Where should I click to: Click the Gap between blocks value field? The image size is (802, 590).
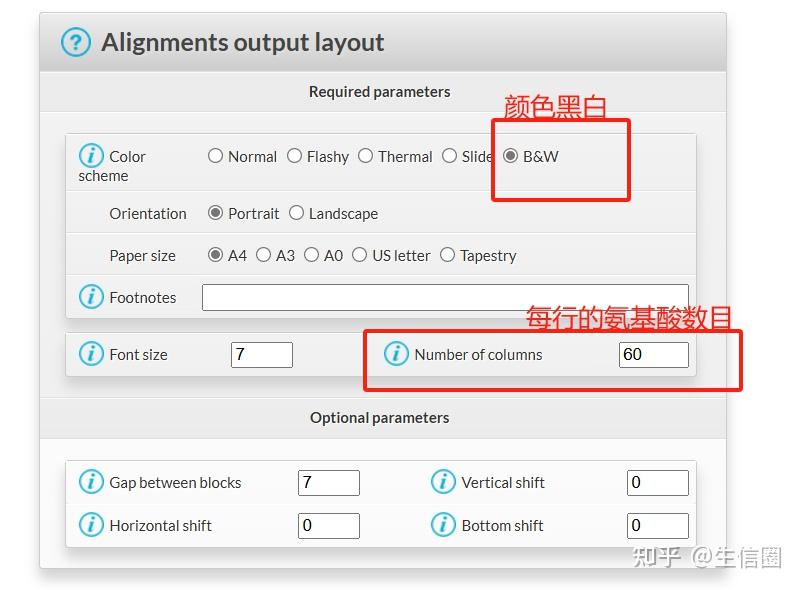click(x=329, y=483)
